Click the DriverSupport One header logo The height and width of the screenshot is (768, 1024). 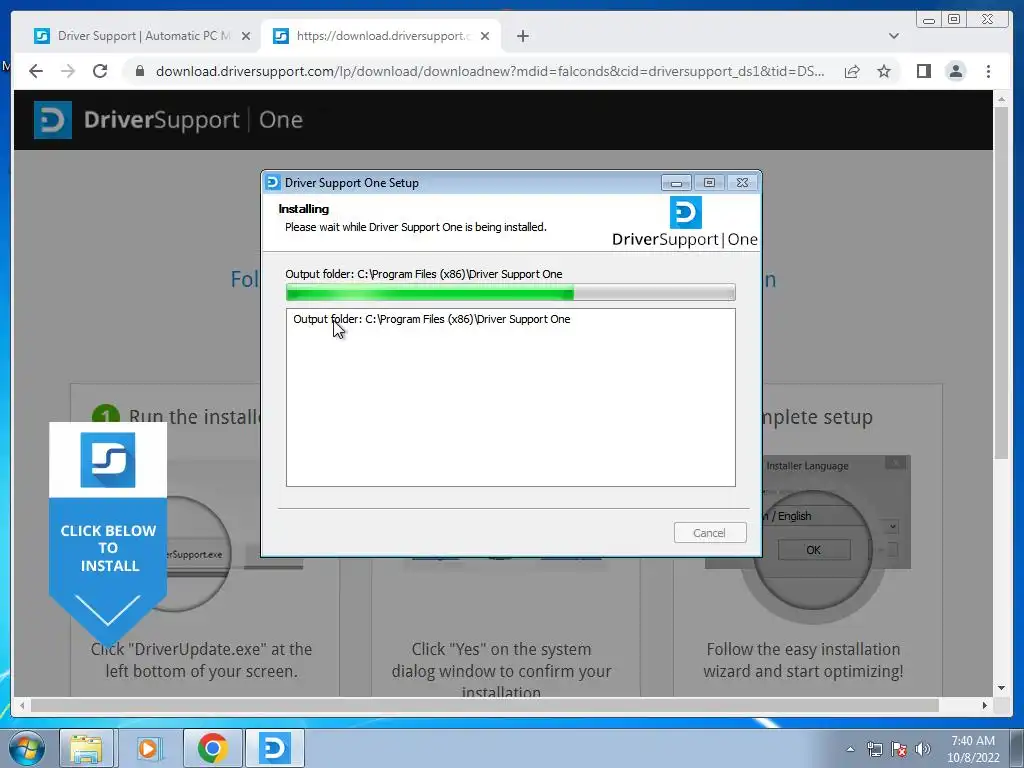pyautogui.click(x=168, y=120)
